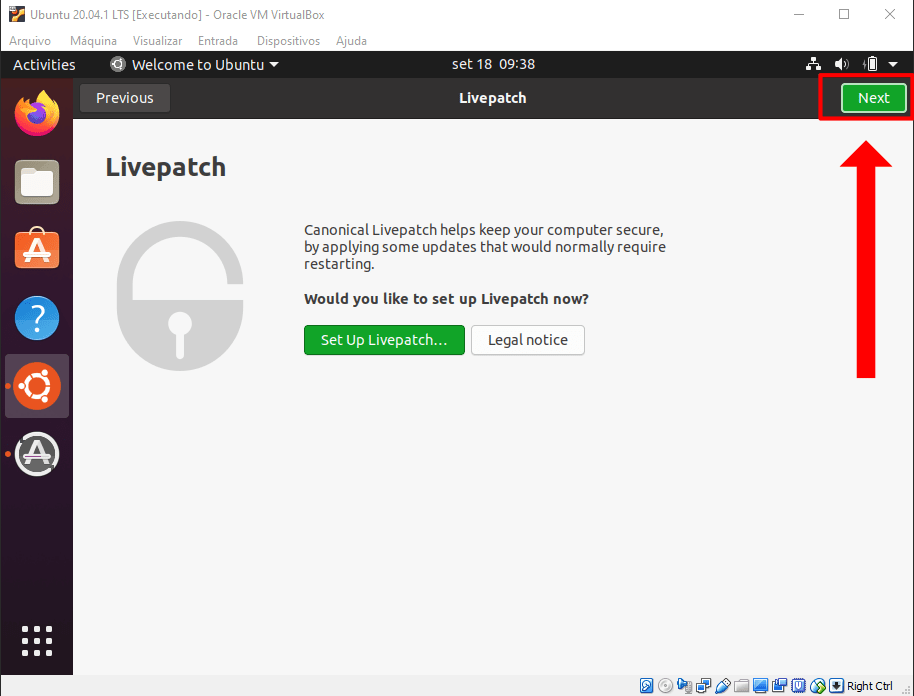This screenshot has width=914, height=696.
Task: Open Firefox from the Ubuntu dock
Action: 37,113
